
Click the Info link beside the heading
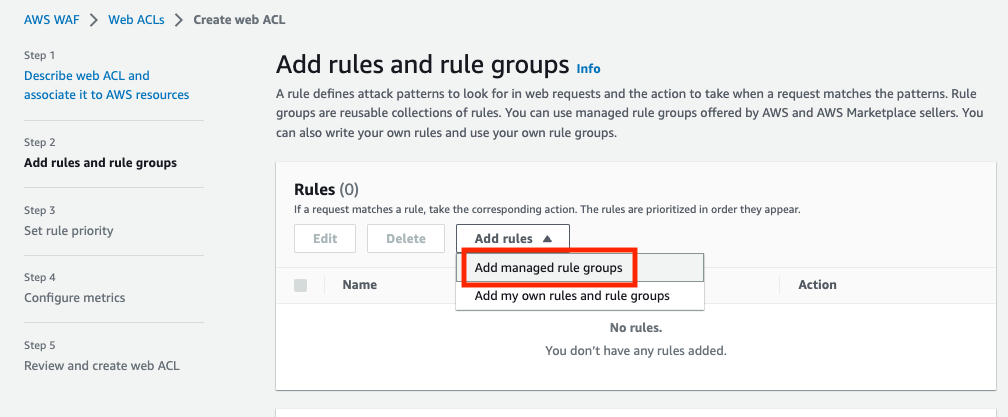589,69
